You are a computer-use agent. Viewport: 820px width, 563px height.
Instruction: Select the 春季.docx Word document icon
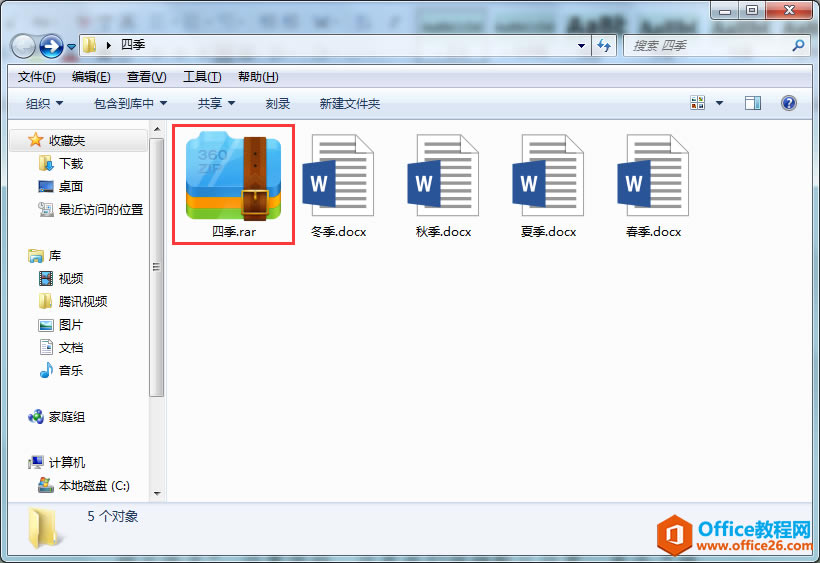pos(653,175)
